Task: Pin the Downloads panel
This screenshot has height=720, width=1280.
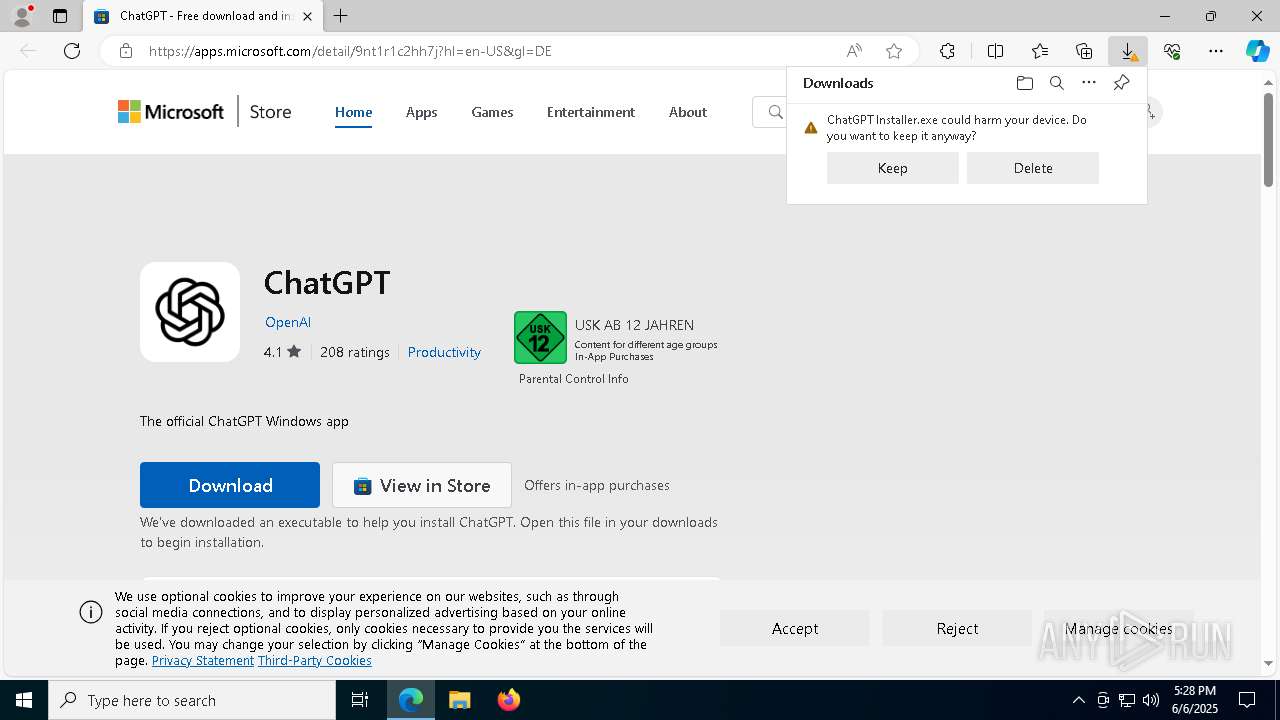Action: pos(1121,83)
